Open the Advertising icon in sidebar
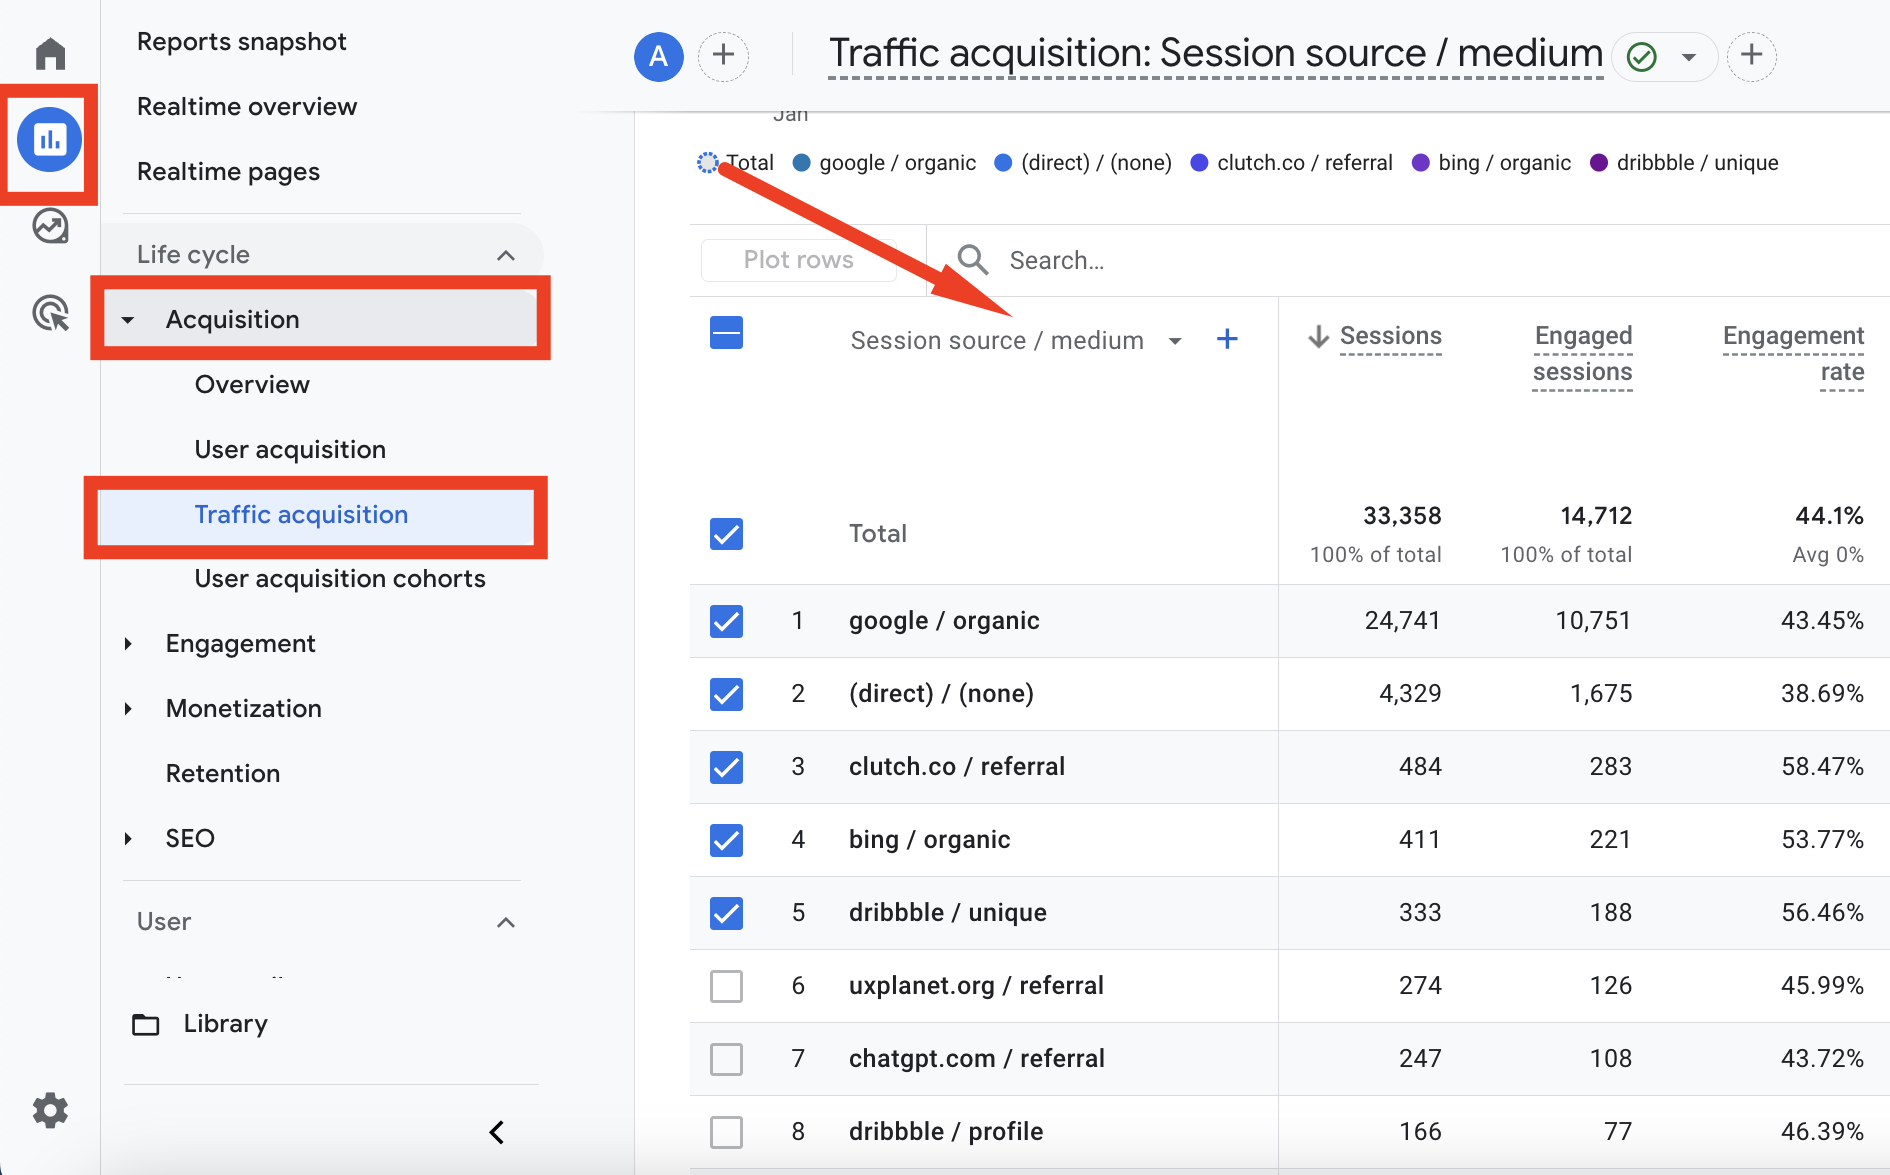Viewport: 1890px width, 1175px height. [x=50, y=313]
